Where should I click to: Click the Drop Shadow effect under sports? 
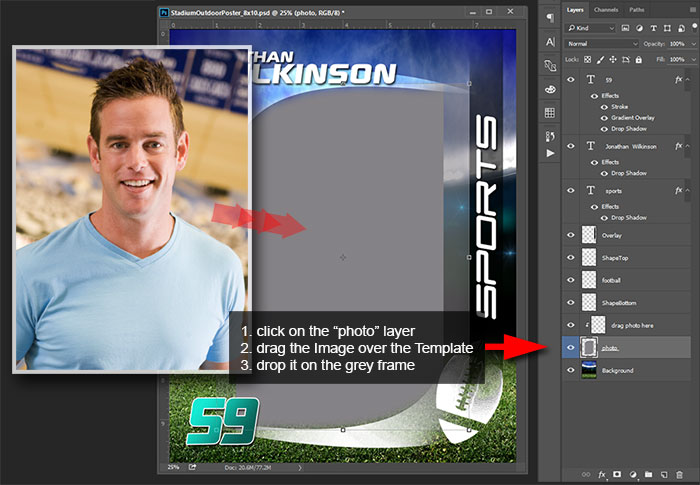tap(629, 217)
